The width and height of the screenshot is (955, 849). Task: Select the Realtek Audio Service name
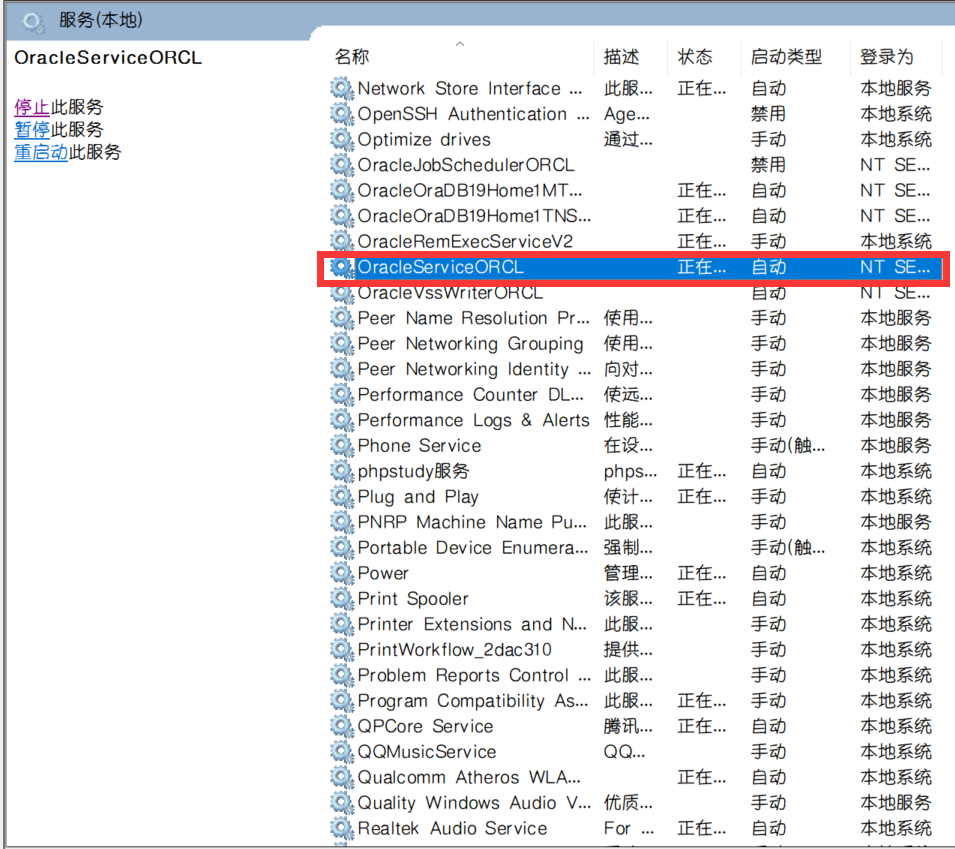(453, 828)
